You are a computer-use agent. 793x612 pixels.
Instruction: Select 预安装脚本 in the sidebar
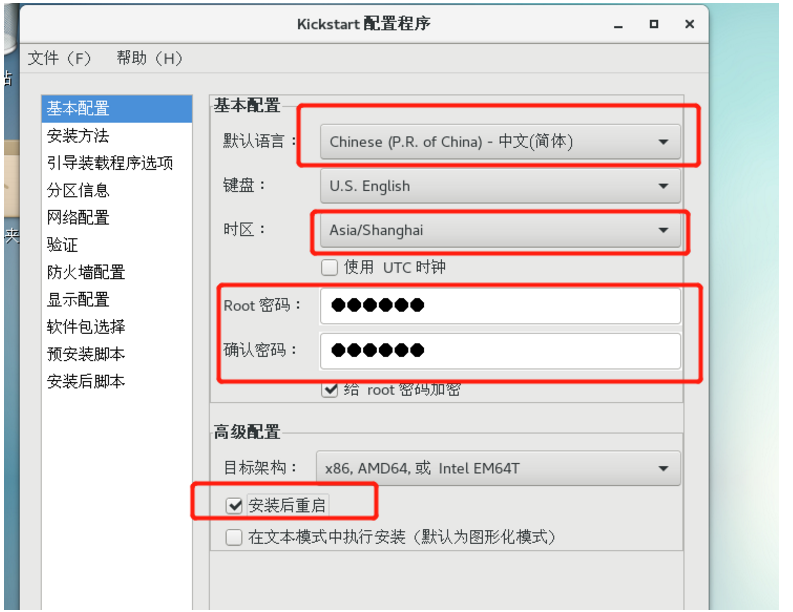(117, 354)
